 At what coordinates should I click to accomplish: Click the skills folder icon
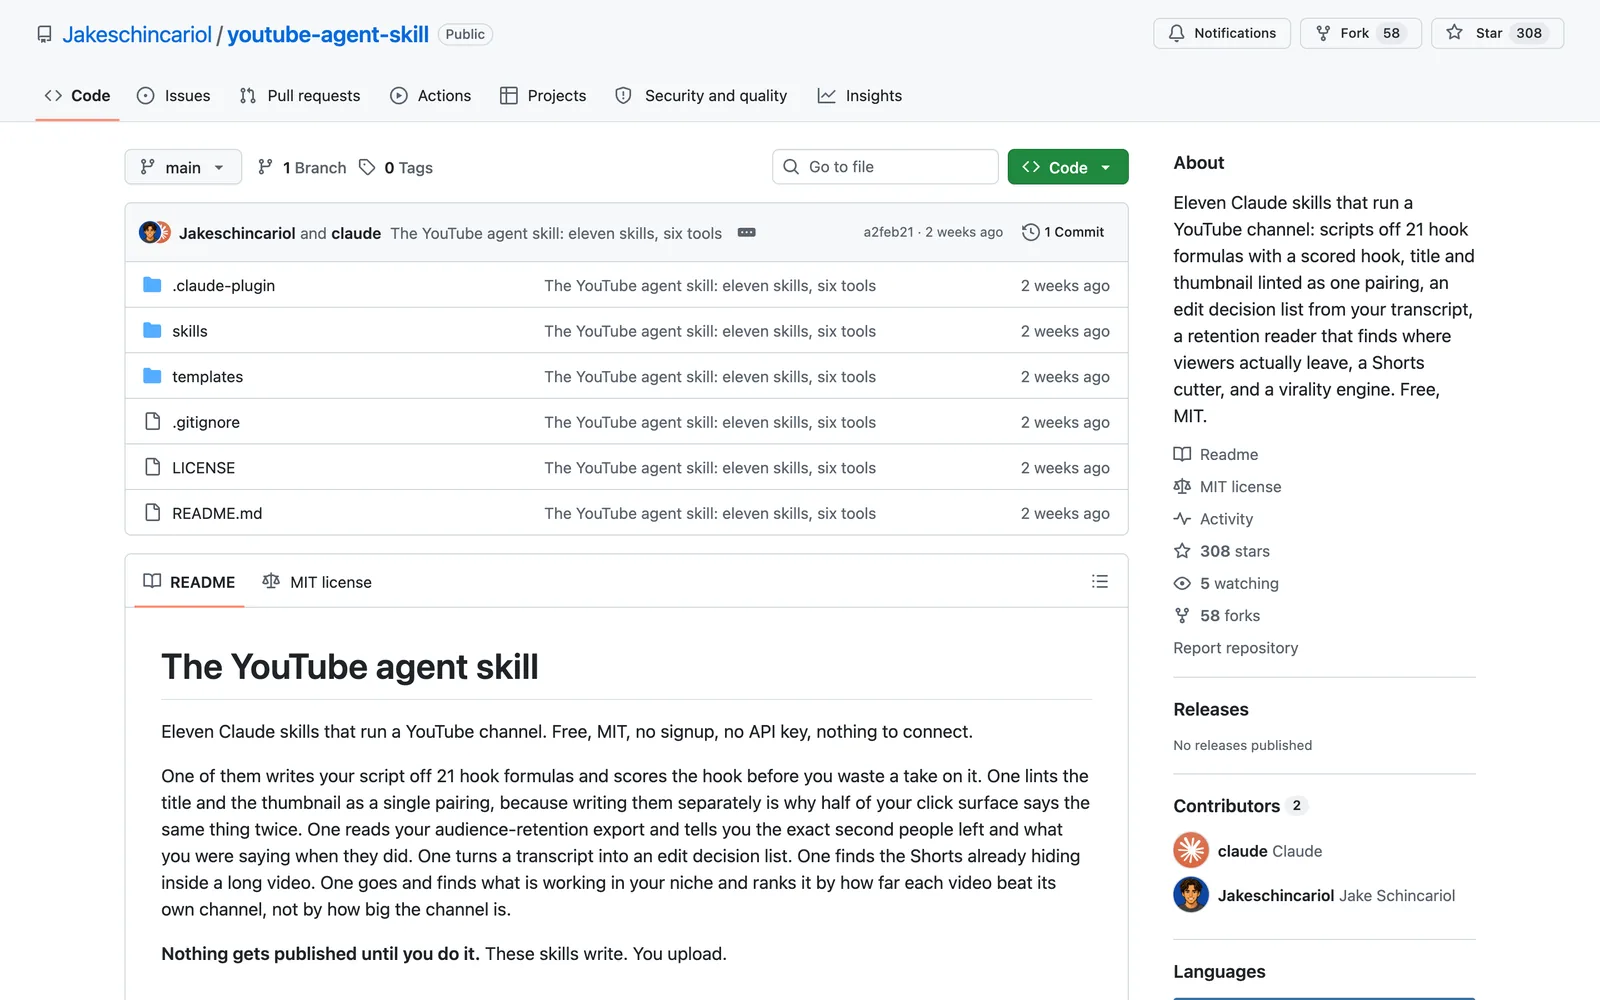[x=152, y=330]
